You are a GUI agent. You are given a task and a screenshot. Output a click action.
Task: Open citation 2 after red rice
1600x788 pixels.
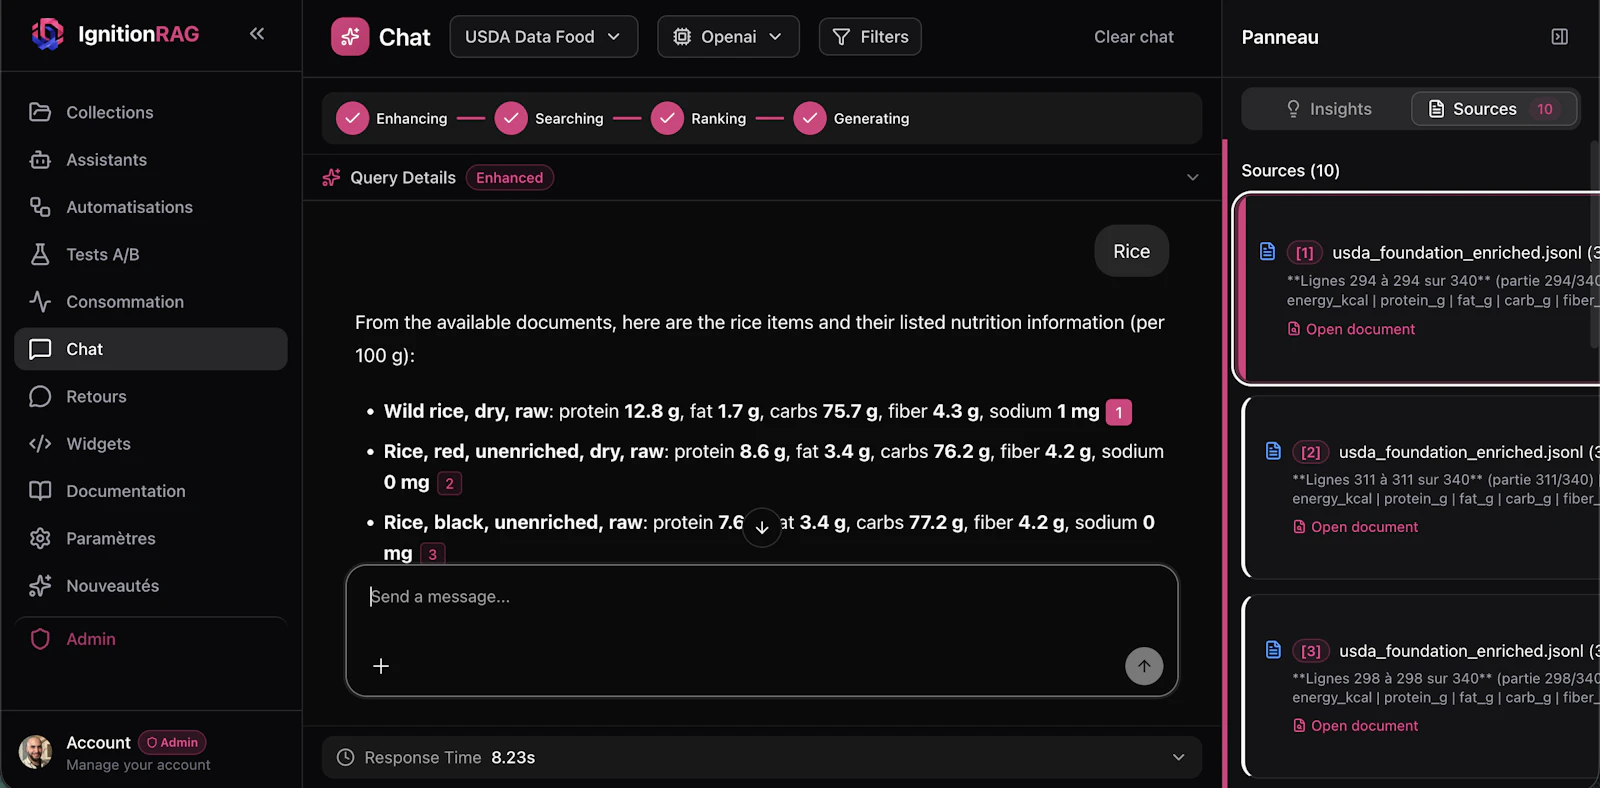tap(449, 483)
